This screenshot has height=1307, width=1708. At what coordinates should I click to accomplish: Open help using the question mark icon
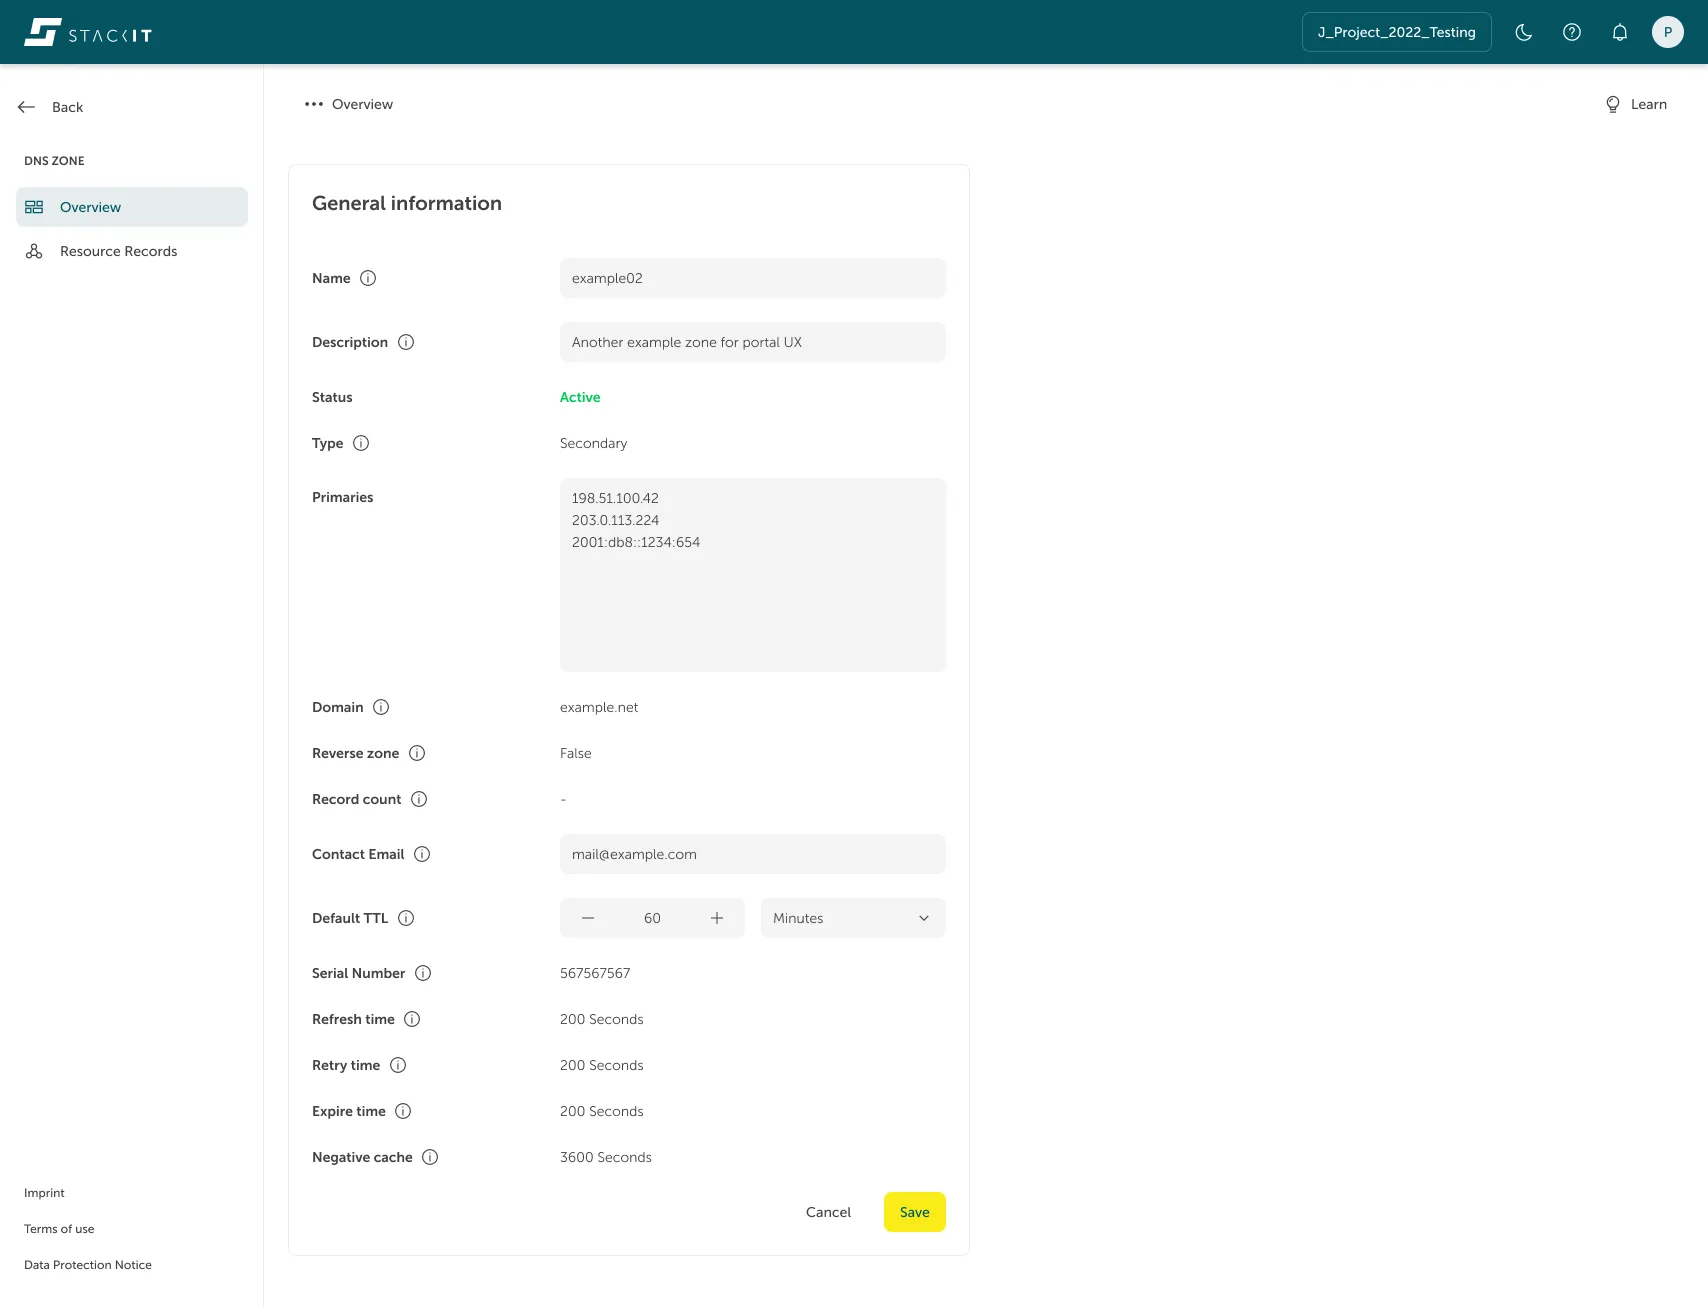point(1571,32)
